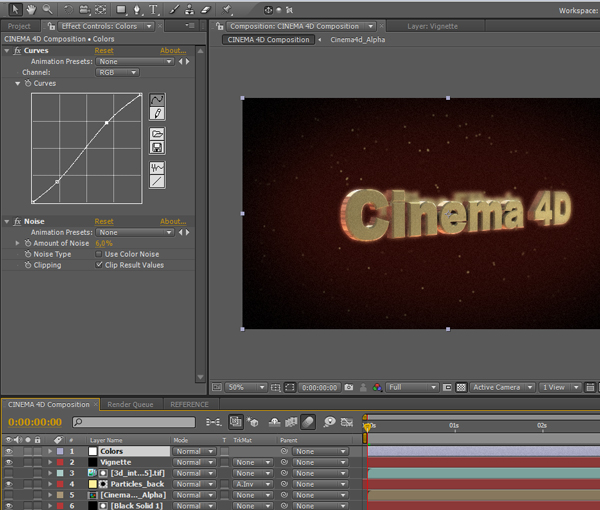Screen dimensions: 600x510
Task: Save the current curve to file
Action: point(157,148)
